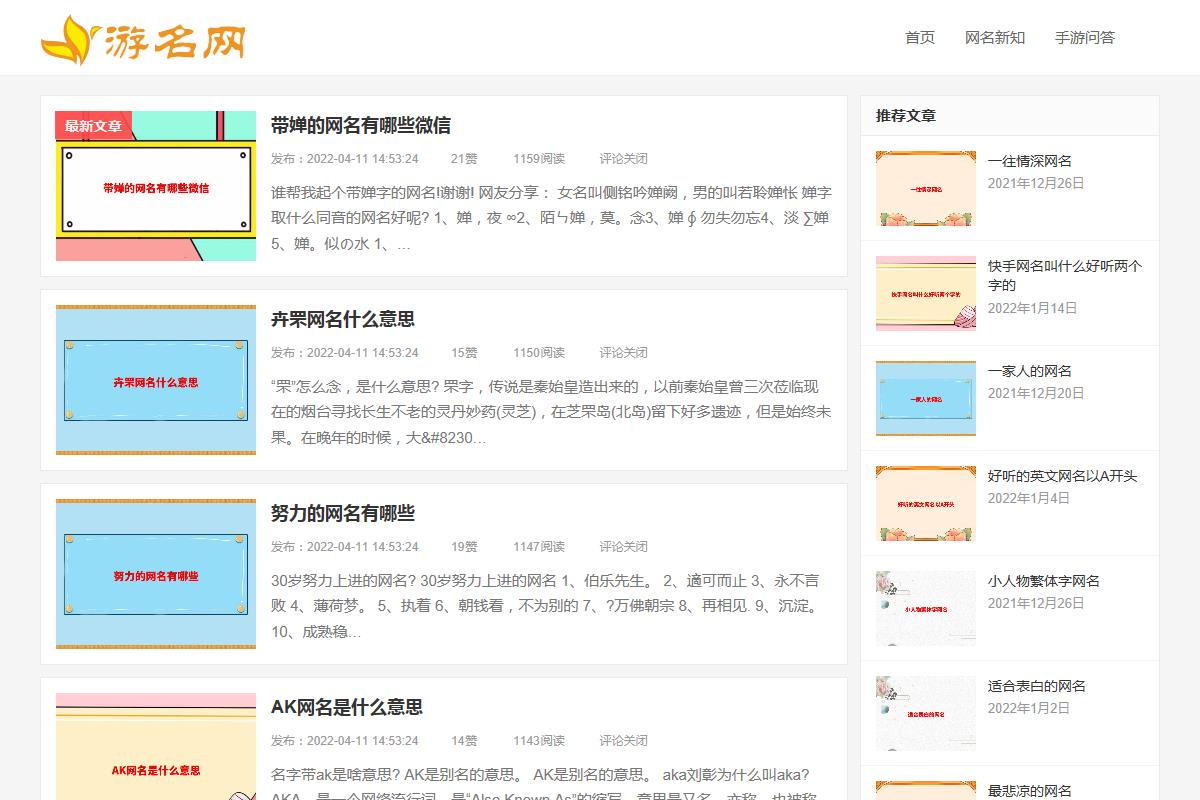
Task: Click the 1159阅读 read count
Action: point(539,158)
